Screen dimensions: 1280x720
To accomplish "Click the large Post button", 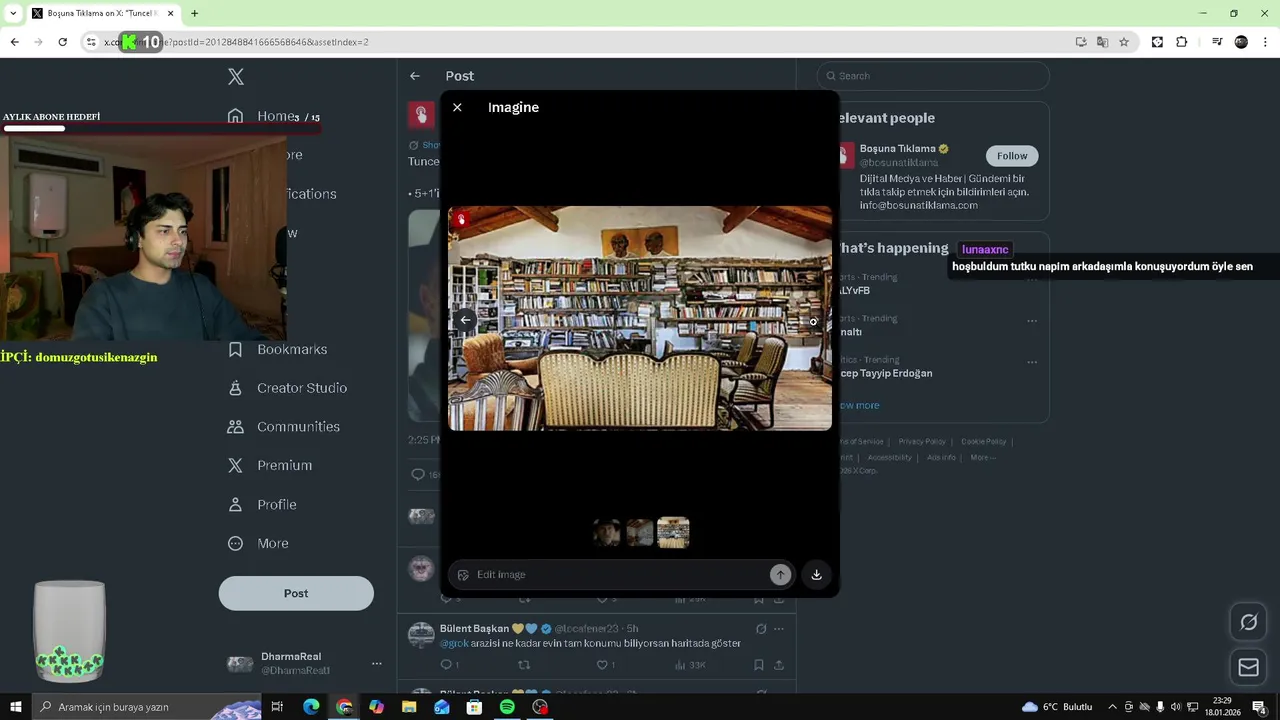I will pyautogui.click(x=296, y=593).
